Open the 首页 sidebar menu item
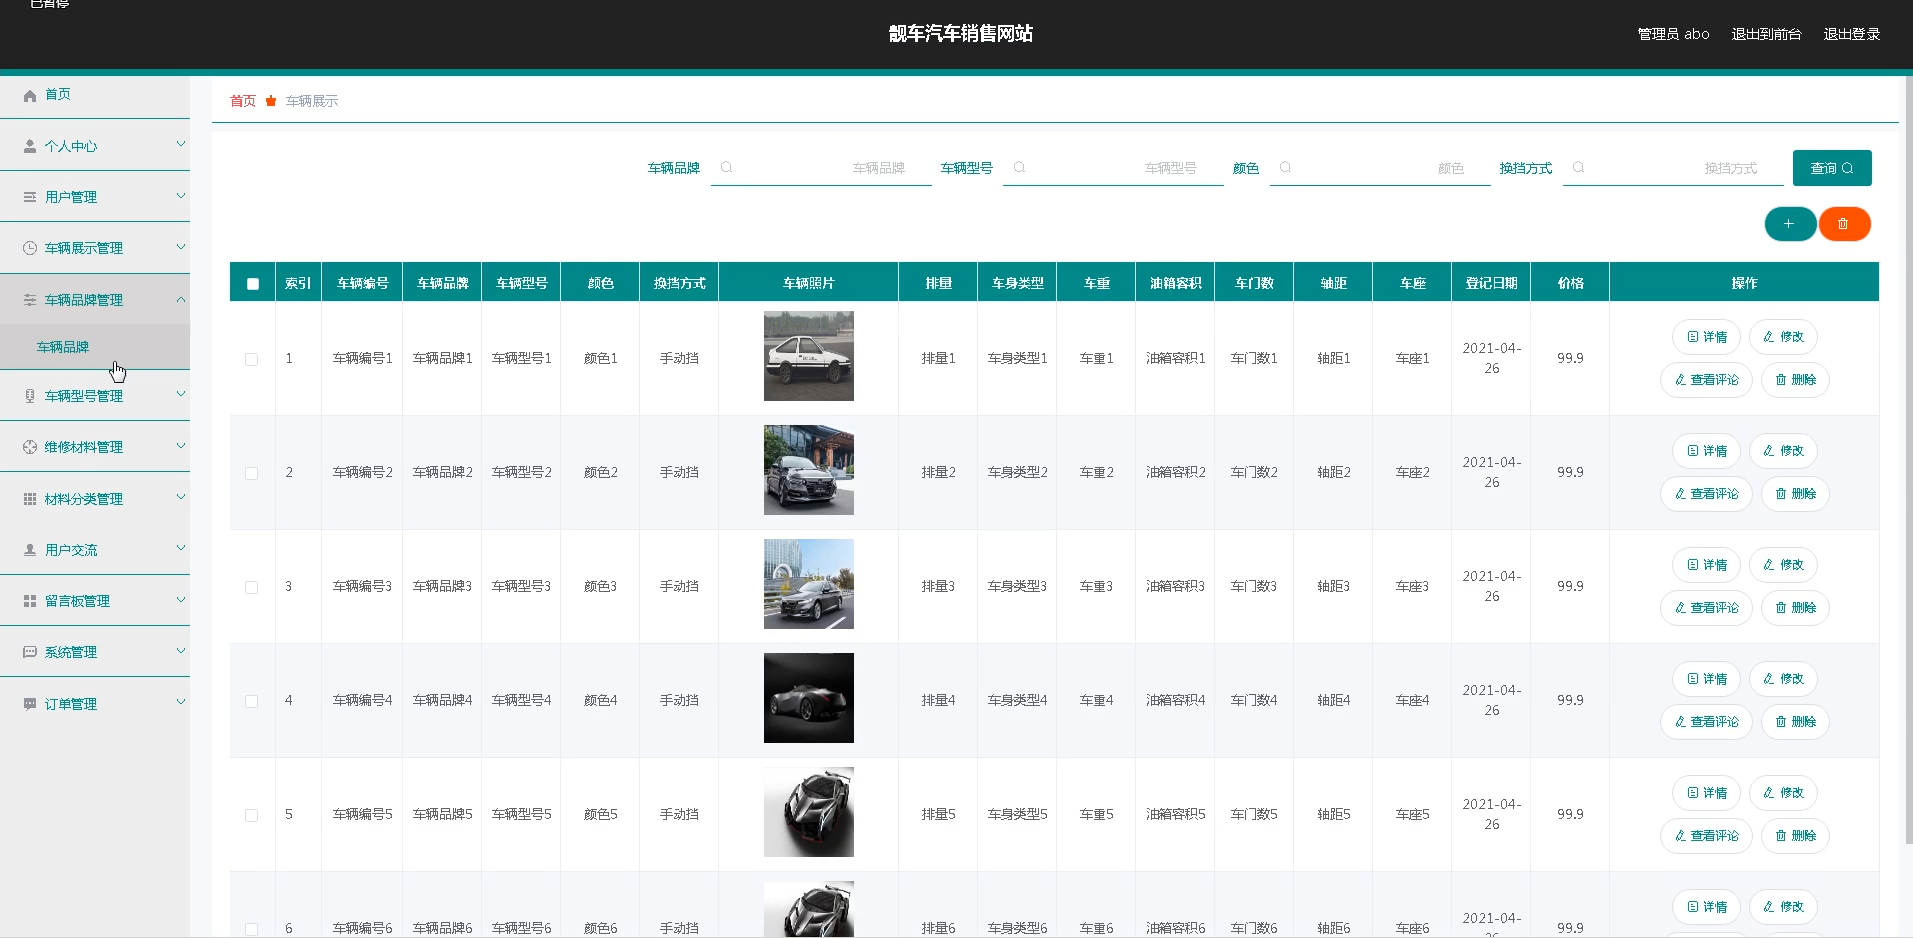Screen dimensions: 1913x938 tap(95, 95)
